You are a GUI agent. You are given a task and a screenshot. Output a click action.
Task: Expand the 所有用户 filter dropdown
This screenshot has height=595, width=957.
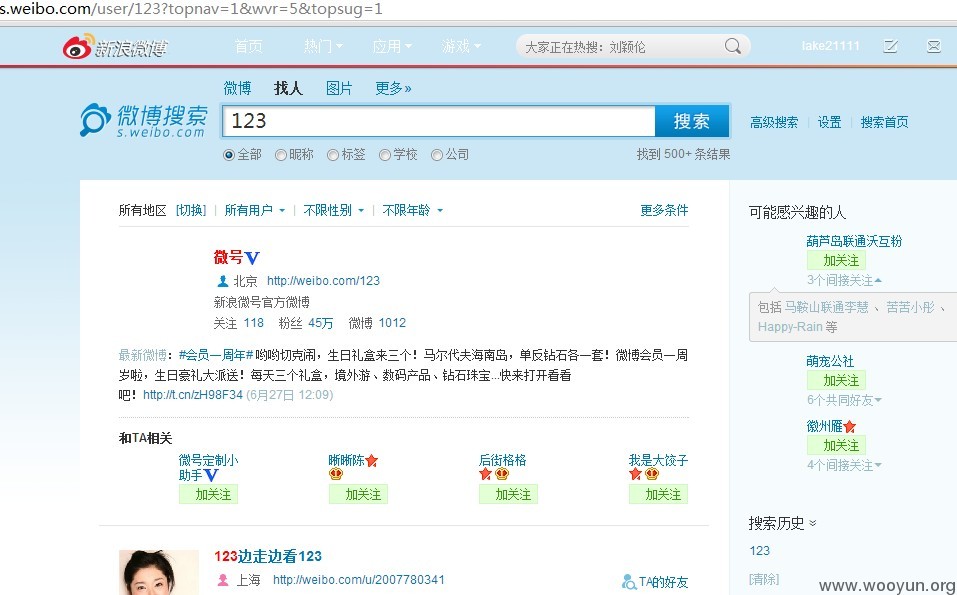coord(255,211)
